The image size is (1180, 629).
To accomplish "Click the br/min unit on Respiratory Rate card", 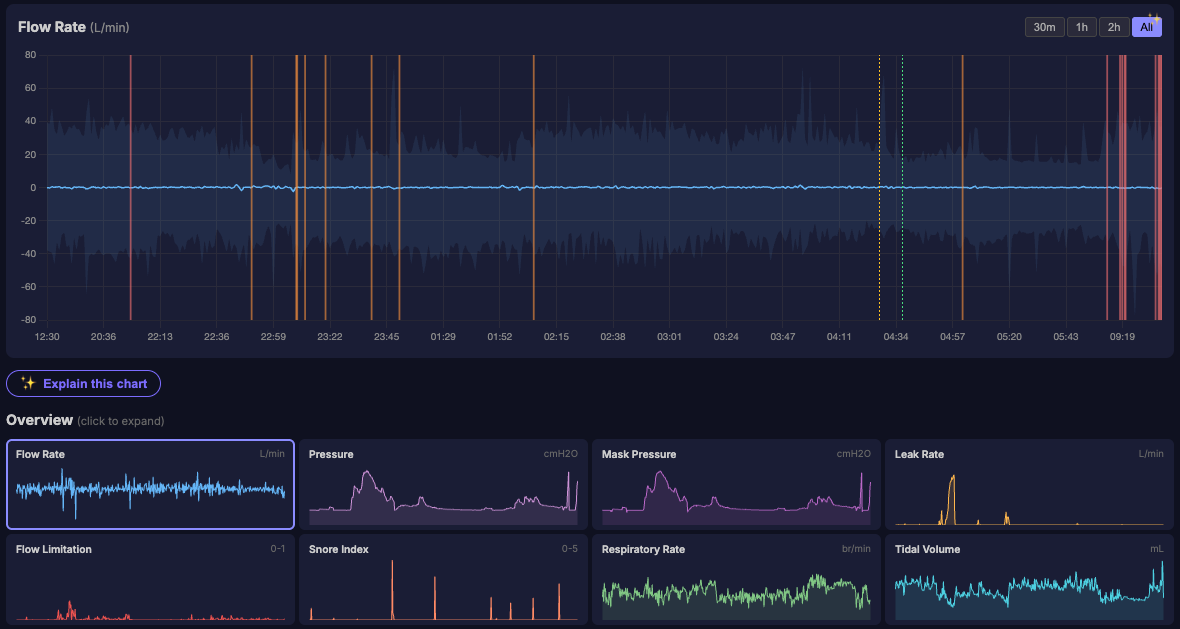I will (x=856, y=548).
